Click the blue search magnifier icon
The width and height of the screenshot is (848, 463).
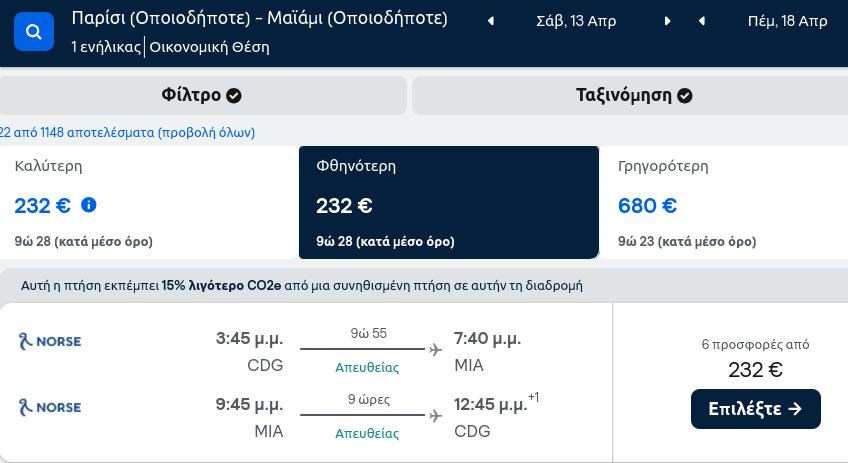[x=34, y=32]
